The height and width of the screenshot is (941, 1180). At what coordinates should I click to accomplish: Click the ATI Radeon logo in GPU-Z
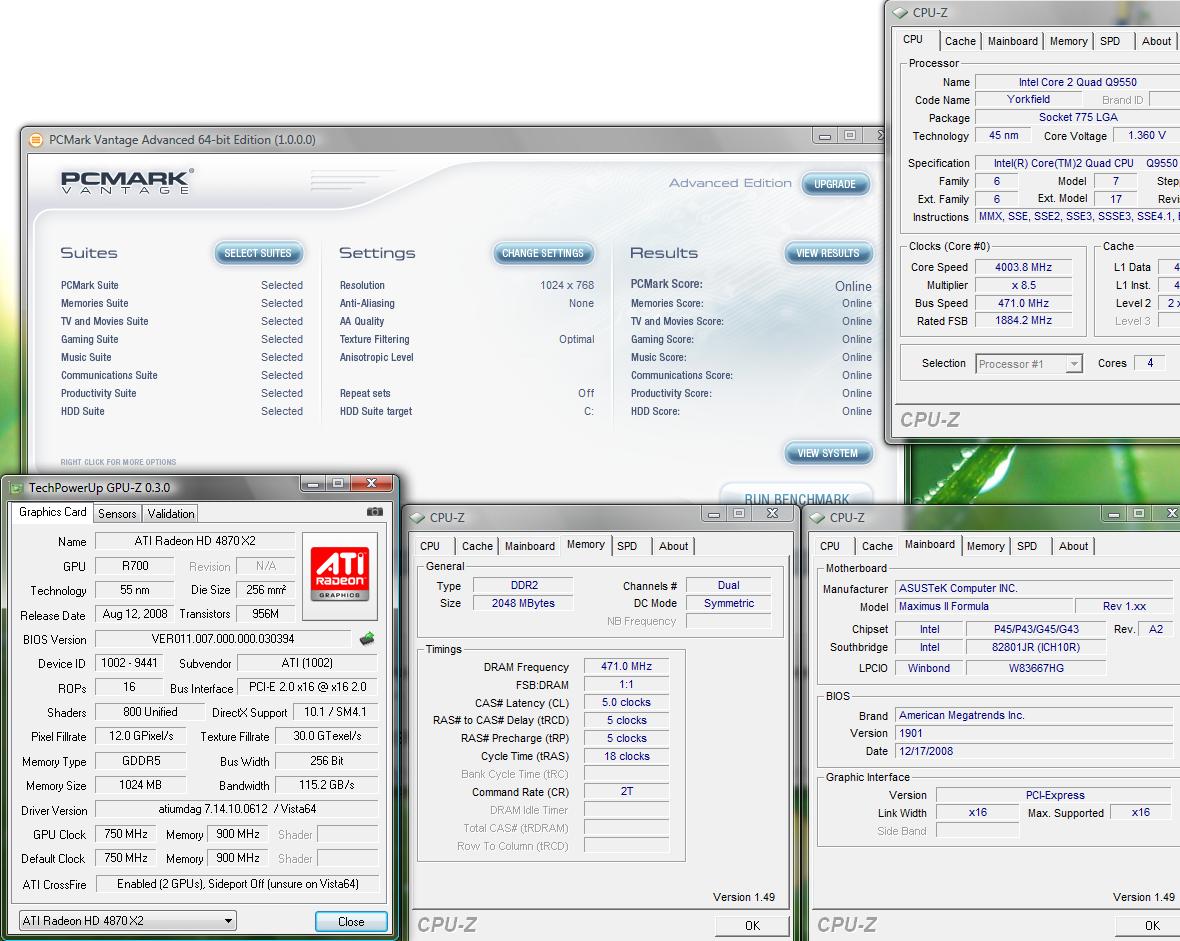339,575
